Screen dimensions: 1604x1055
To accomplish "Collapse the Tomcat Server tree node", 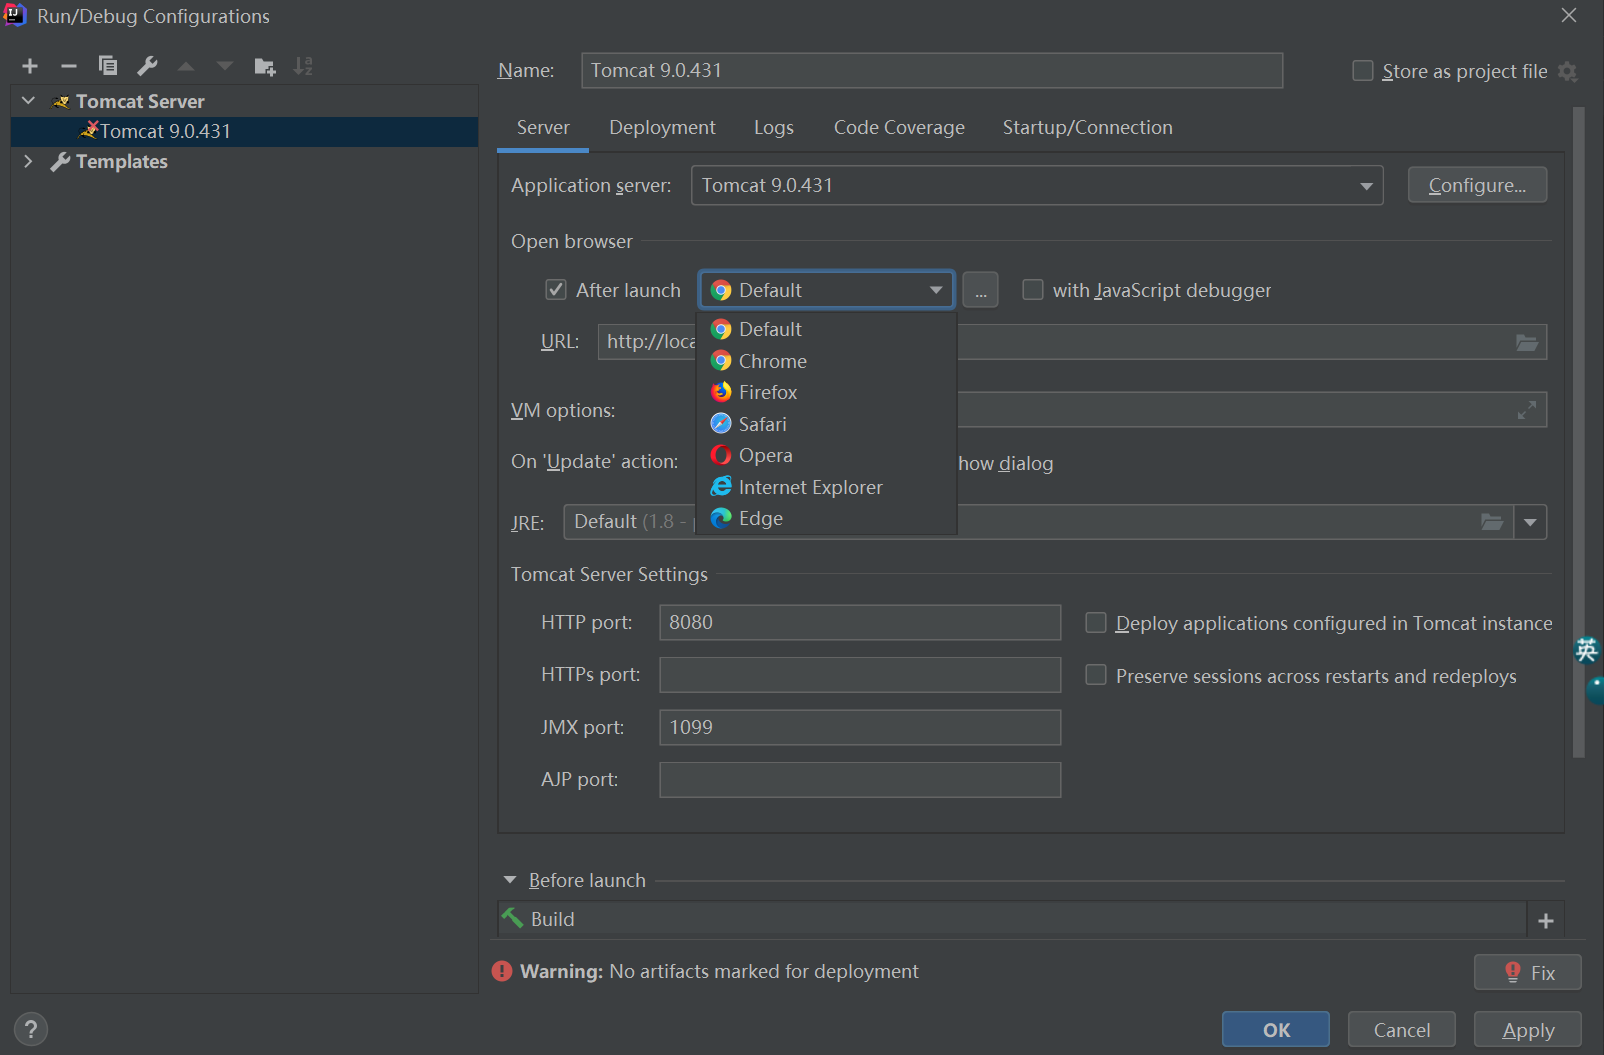I will coord(29,101).
